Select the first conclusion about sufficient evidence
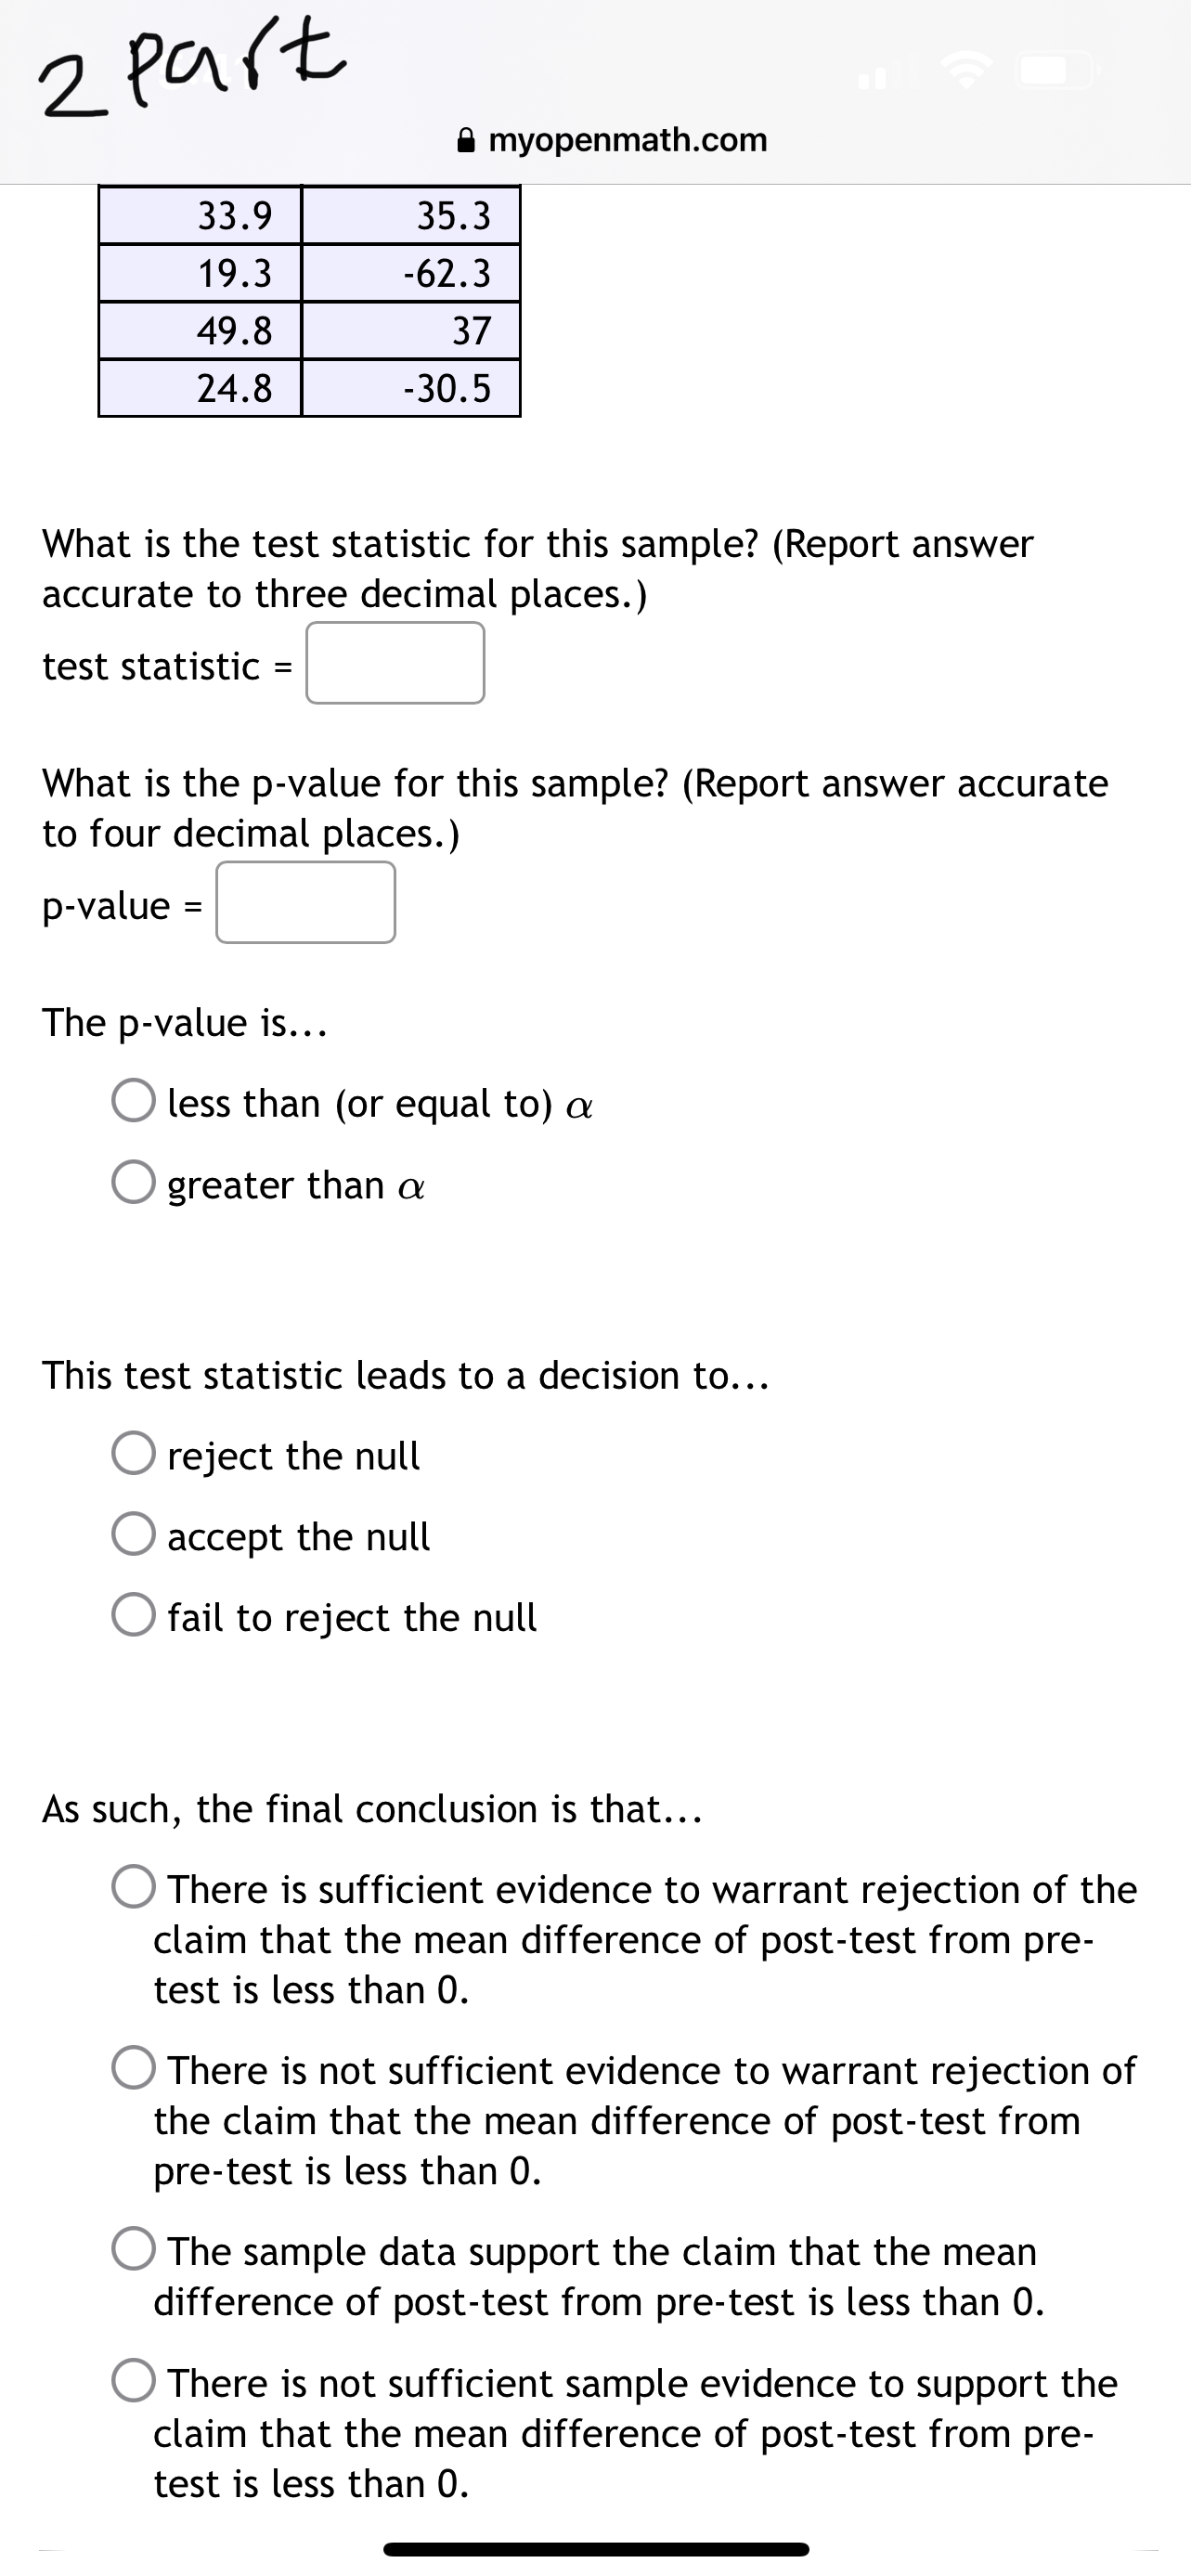Viewport: 1191px width, 2576px height. coord(133,1888)
